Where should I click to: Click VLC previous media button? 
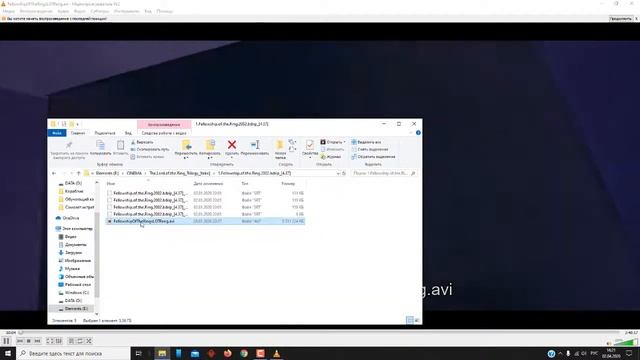[20, 341]
